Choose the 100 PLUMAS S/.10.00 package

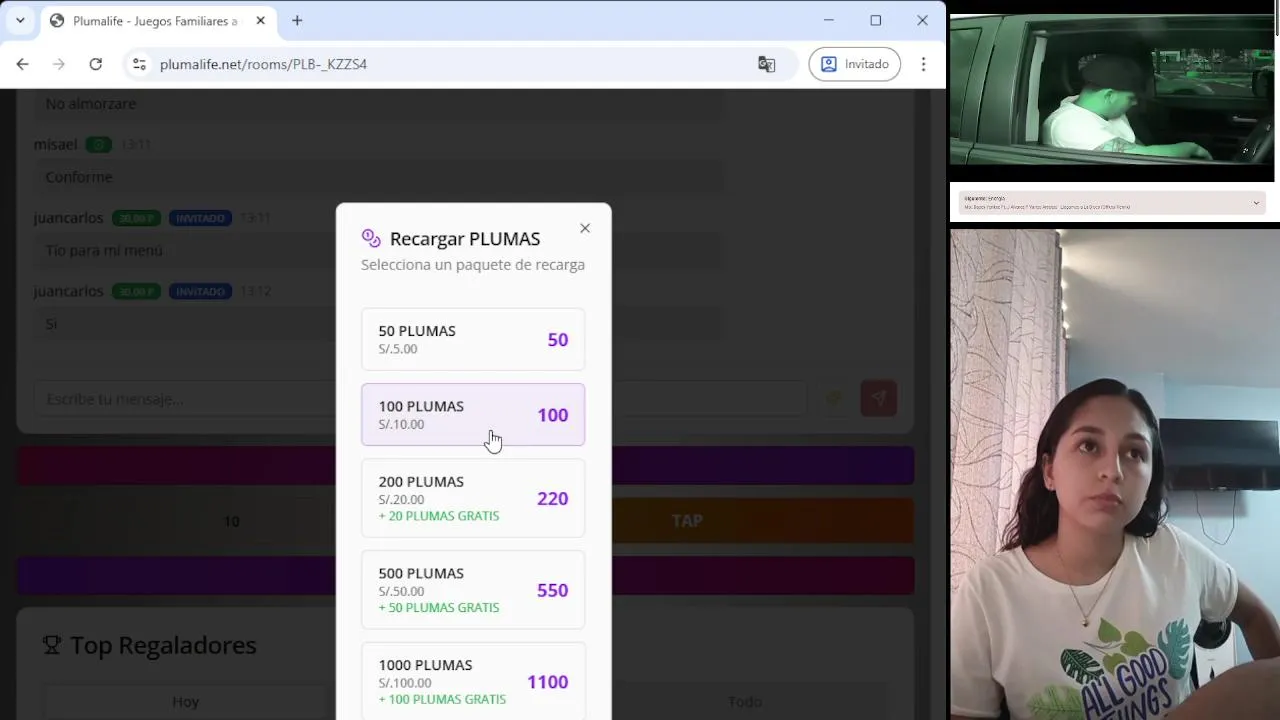pos(473,415)
